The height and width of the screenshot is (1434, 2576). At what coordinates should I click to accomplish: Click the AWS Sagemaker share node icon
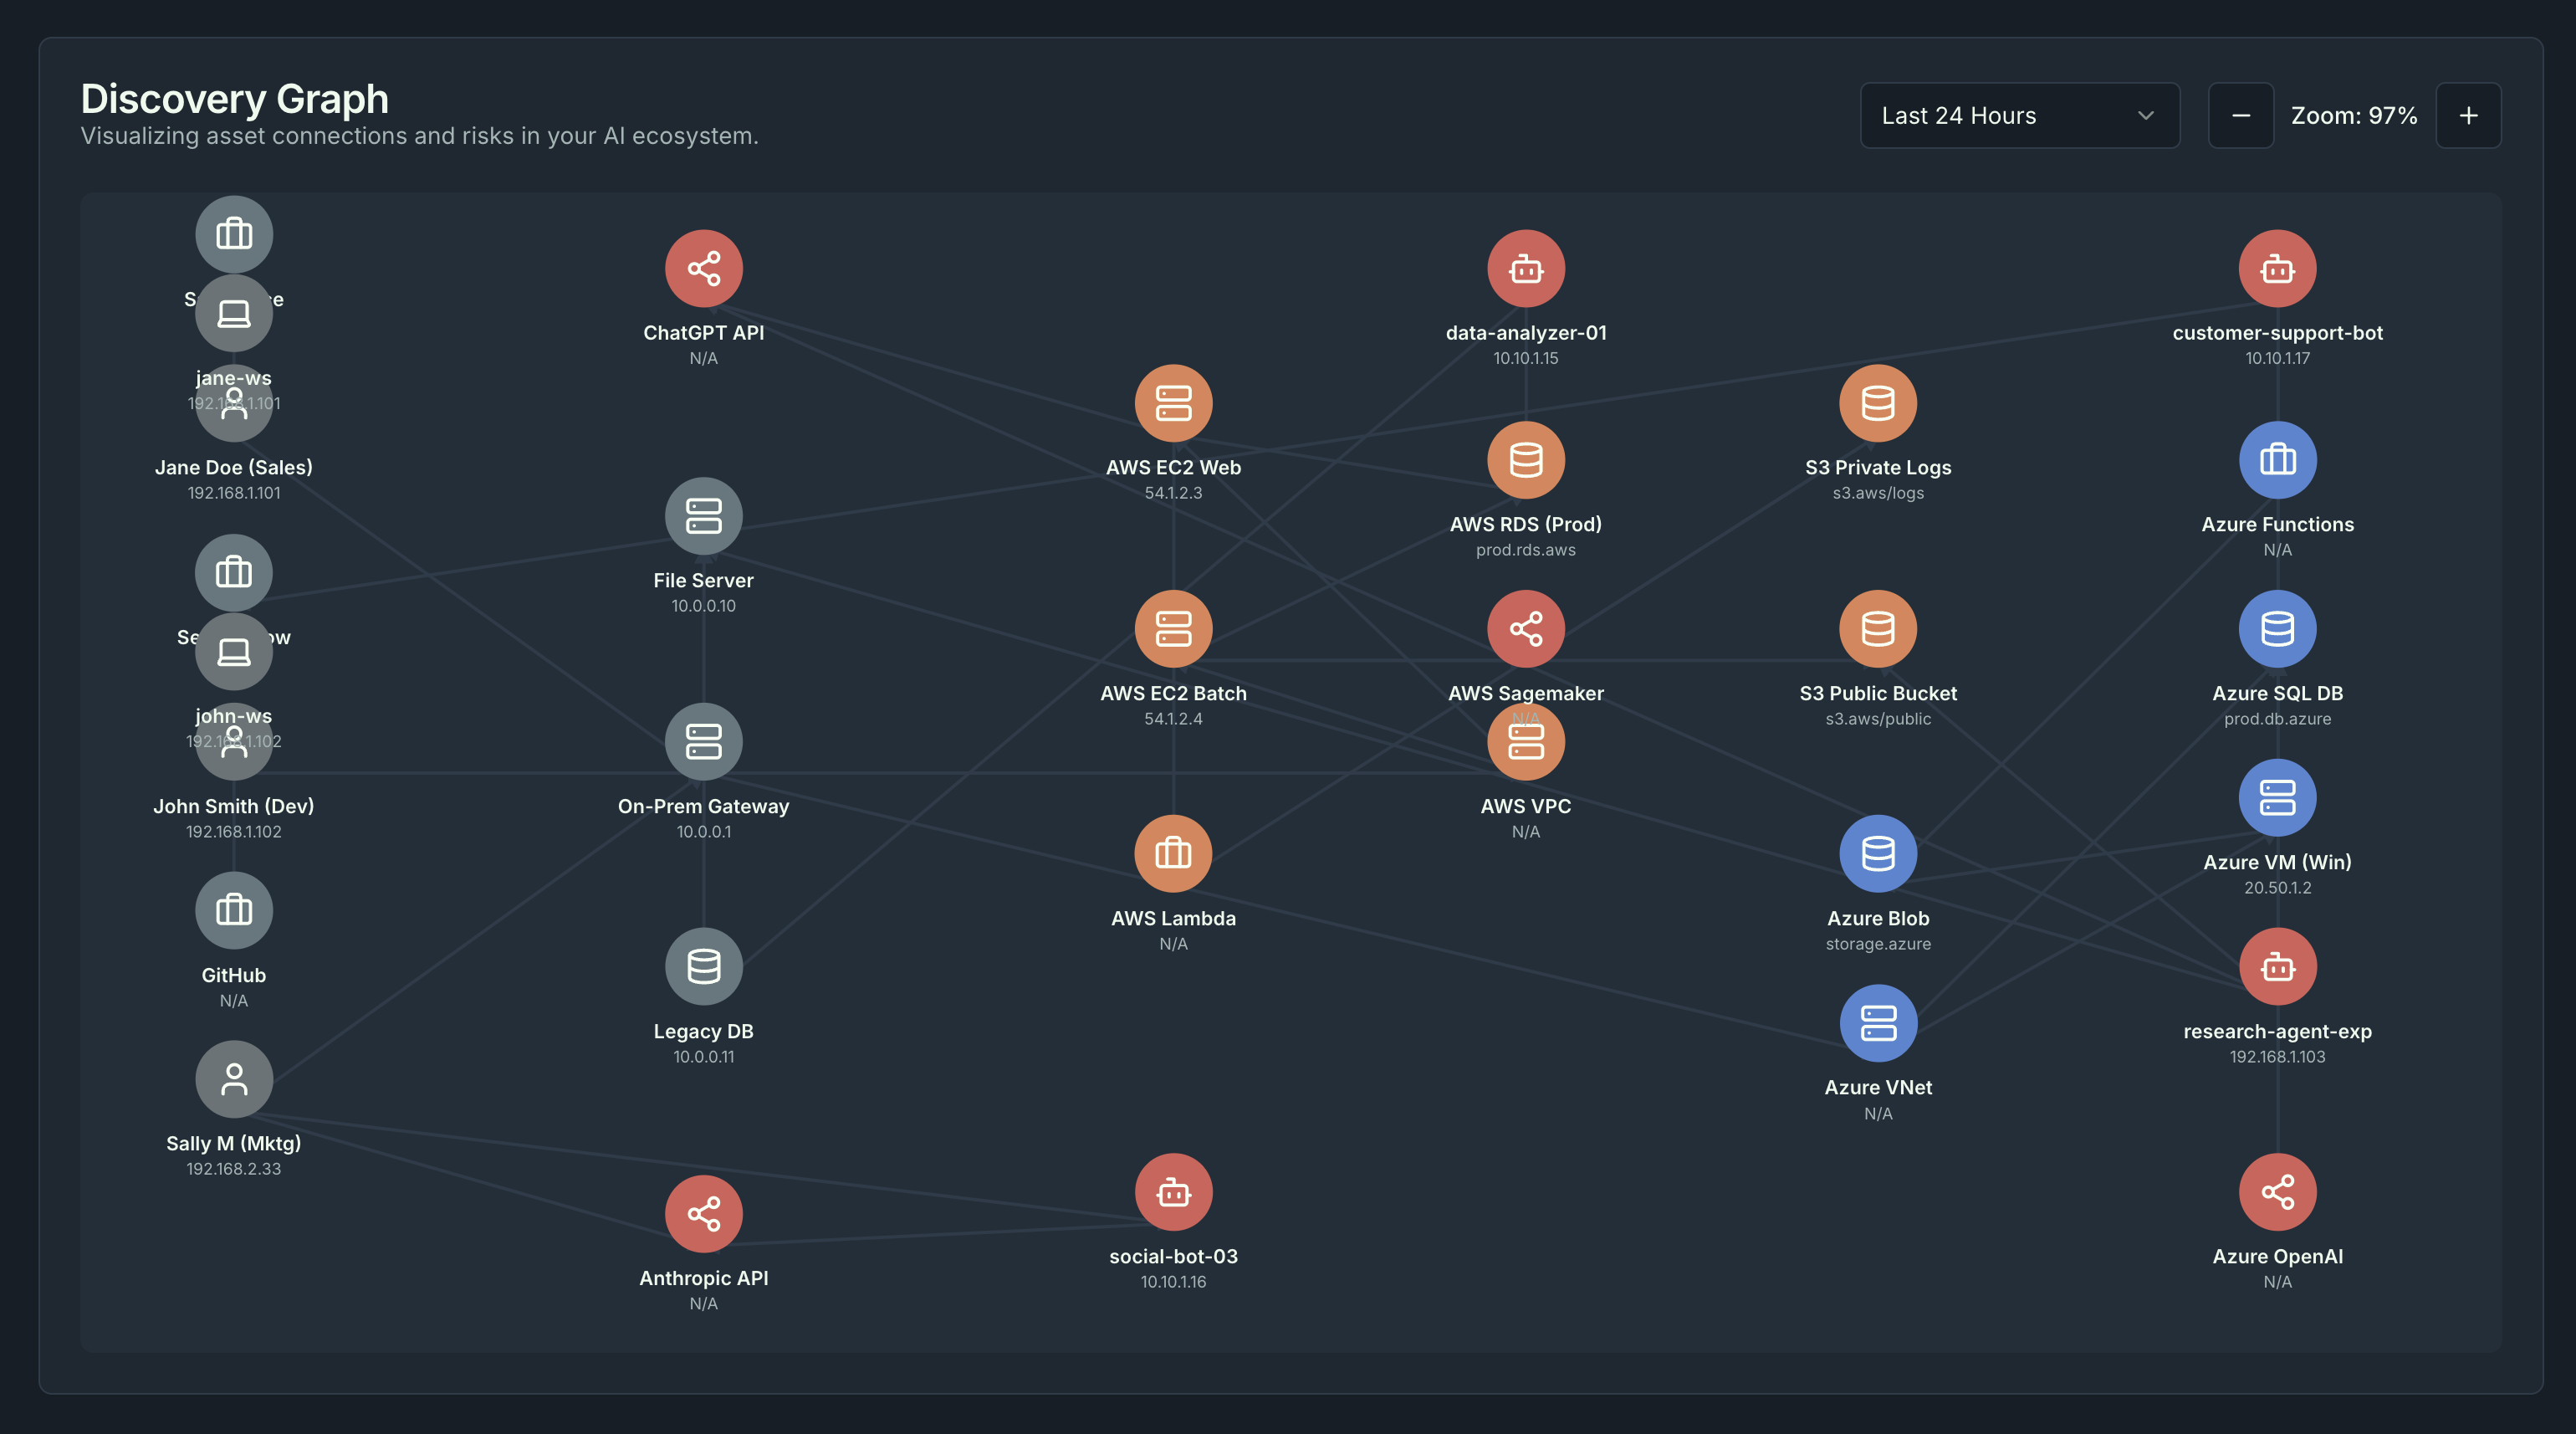pos(1525,629)
